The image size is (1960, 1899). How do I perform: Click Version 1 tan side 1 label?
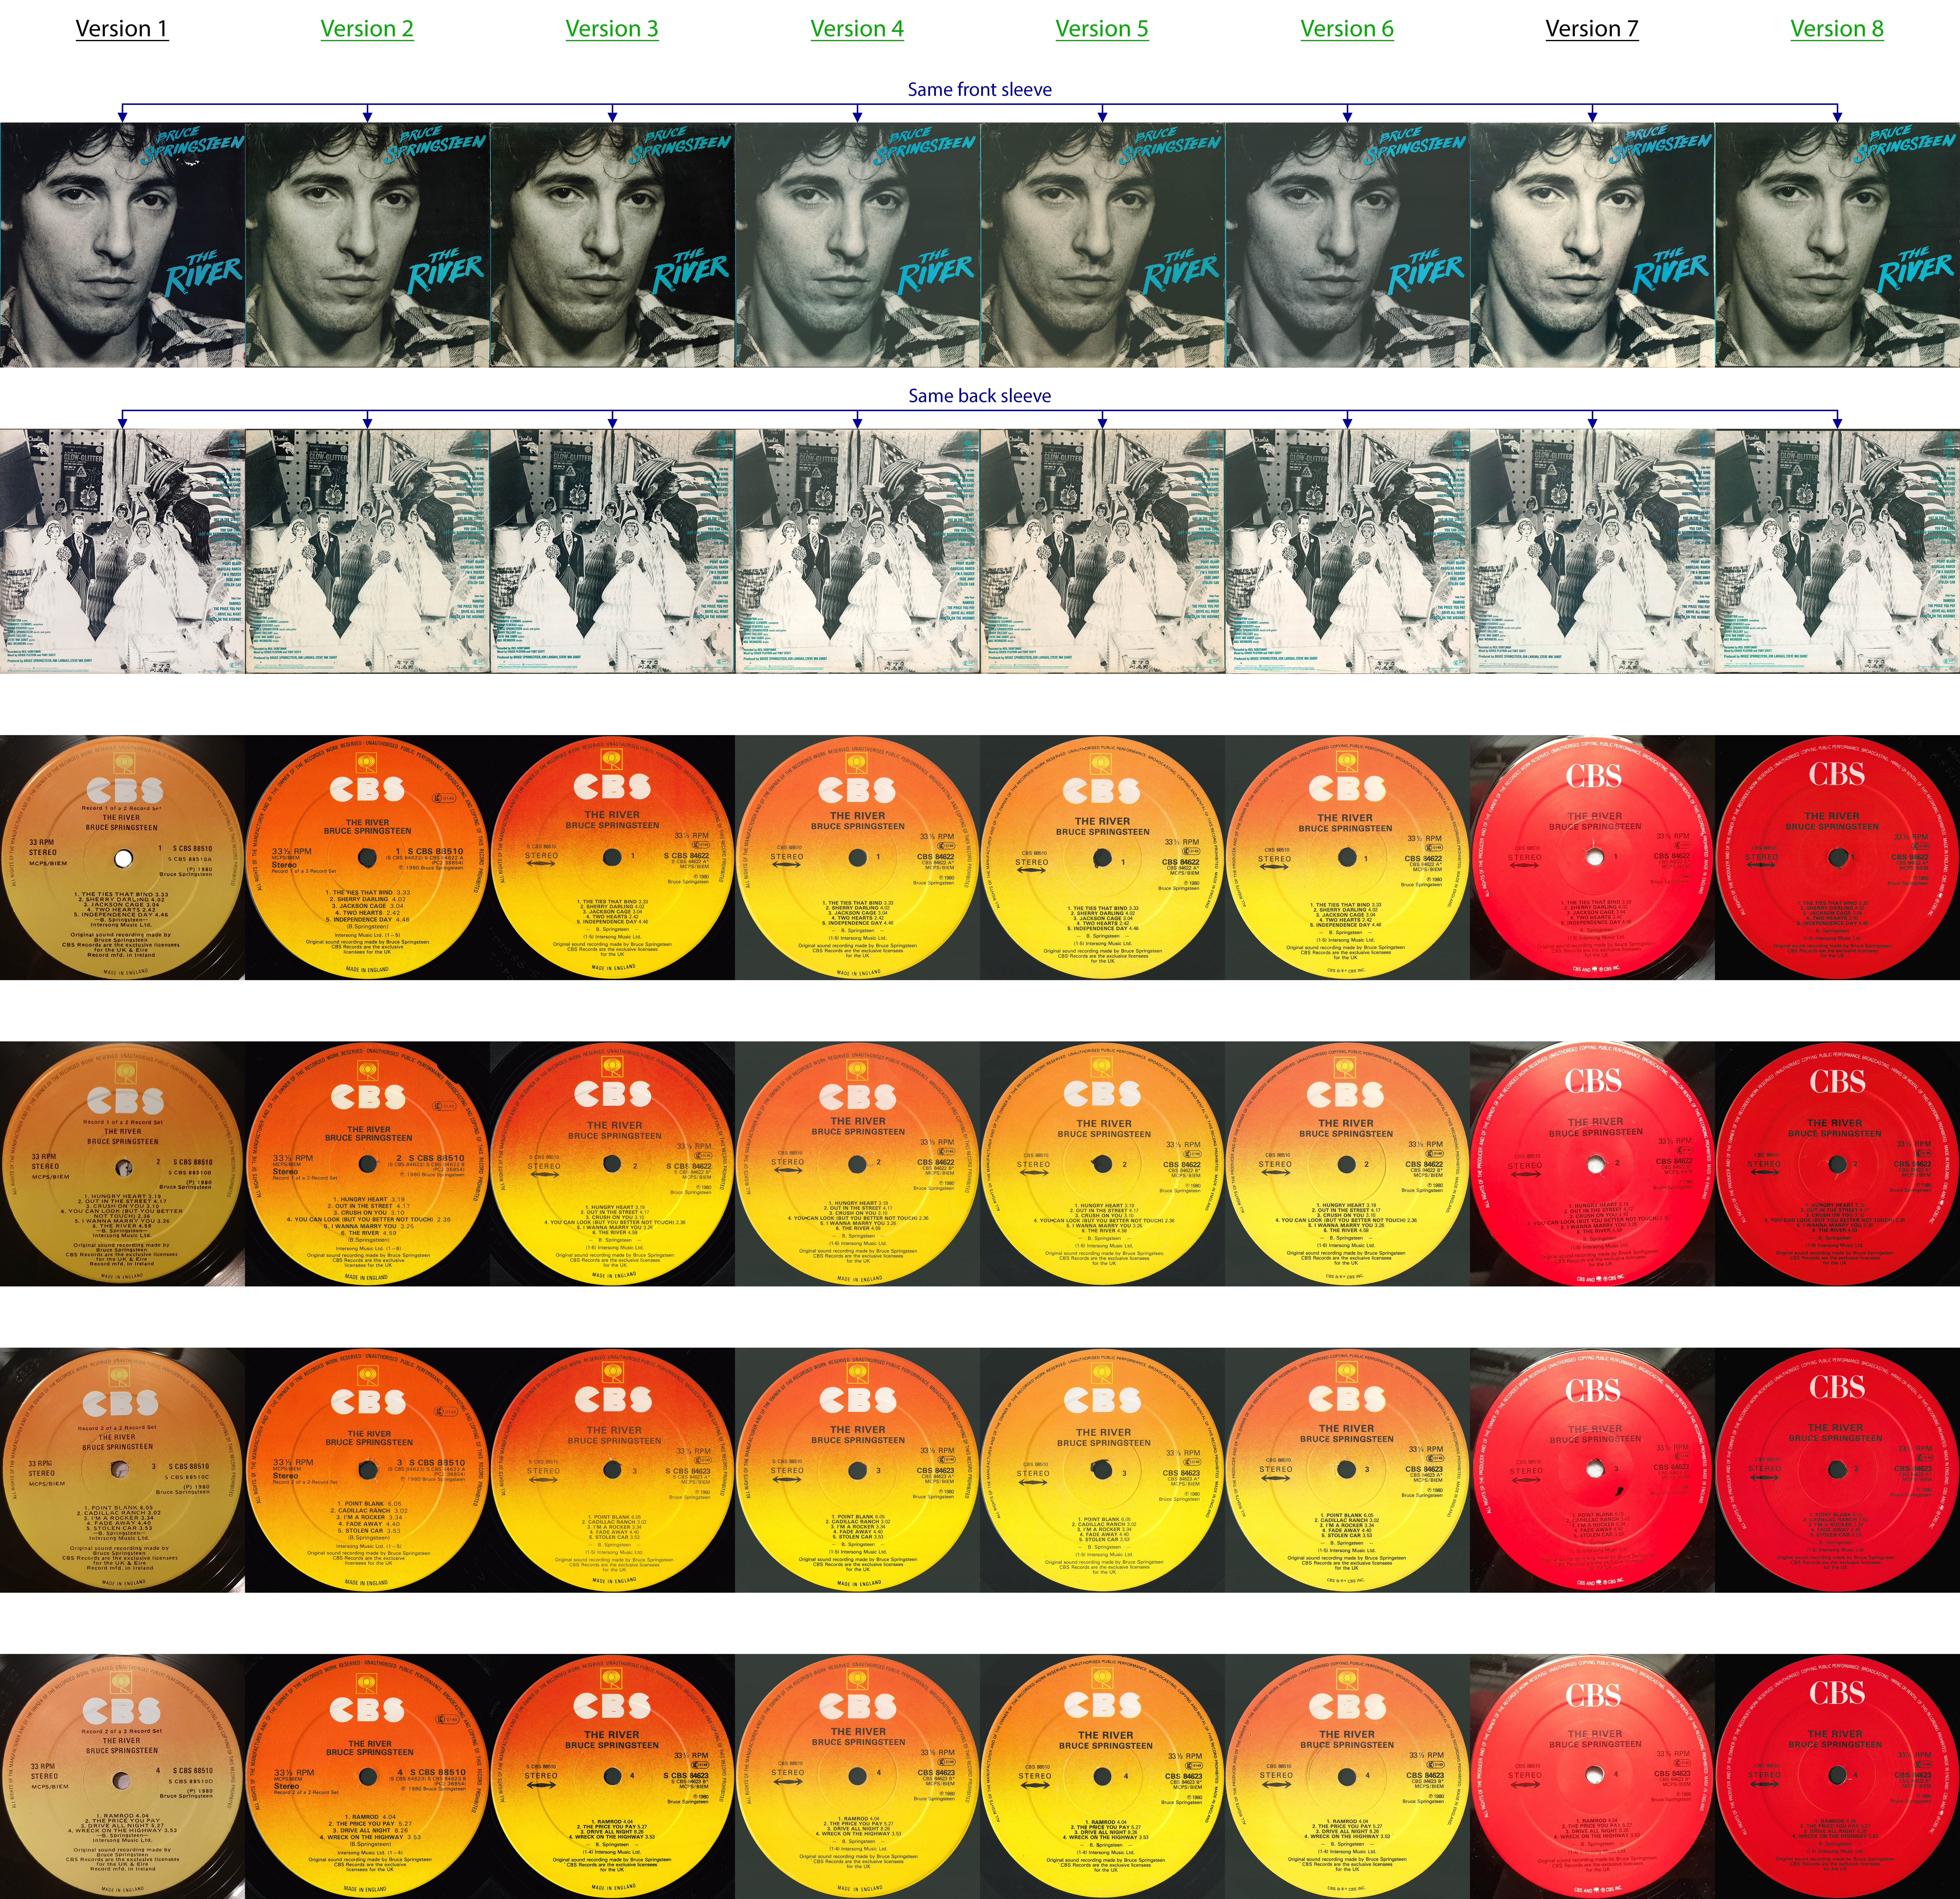click(x=122, y=858)
